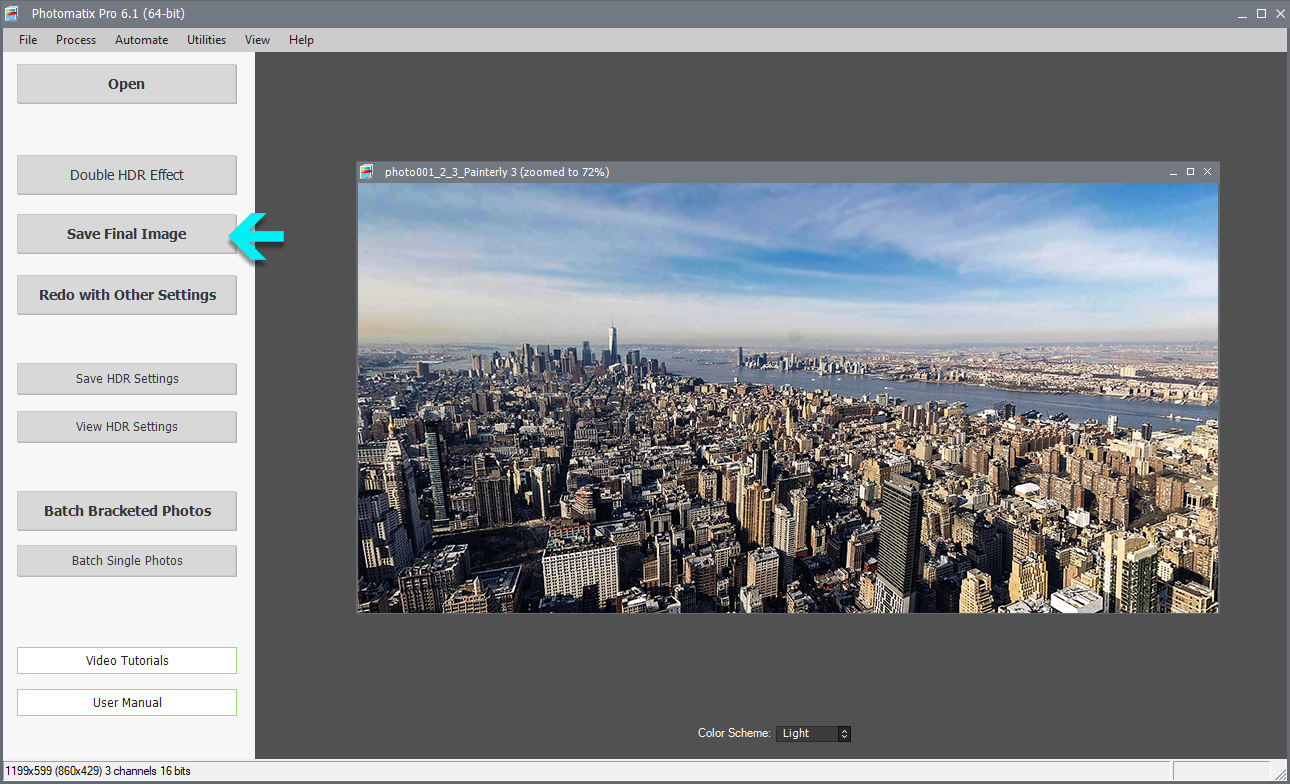Click the image window's document icon
Viewport: 1290px width, 784px height.
click(367, 172)
